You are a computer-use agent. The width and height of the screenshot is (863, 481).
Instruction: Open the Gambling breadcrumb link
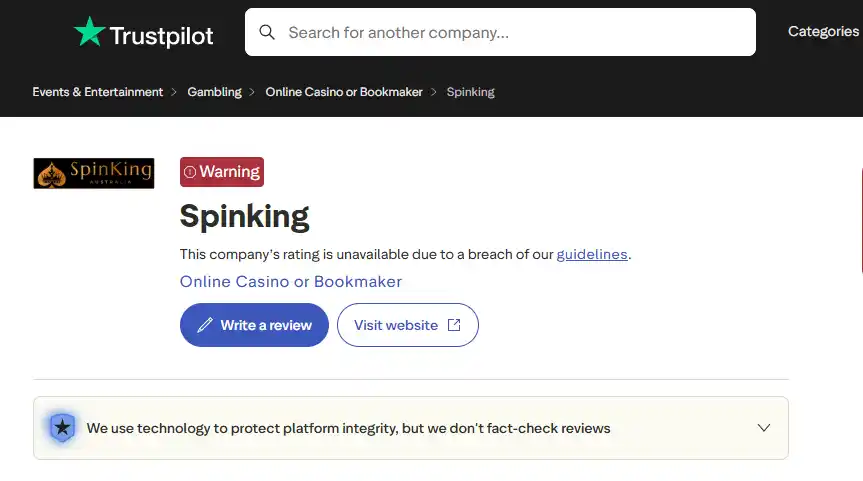pos(214,92)
